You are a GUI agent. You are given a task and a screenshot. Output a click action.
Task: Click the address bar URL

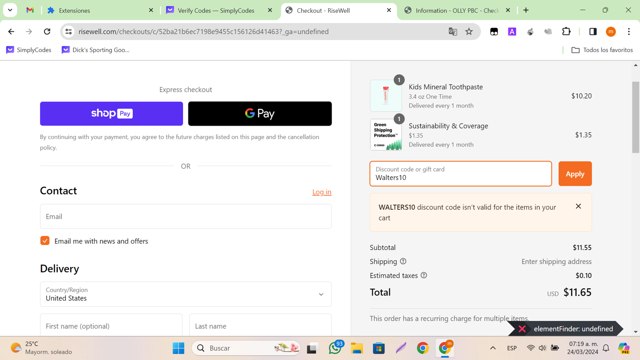click(x=203, y=31)
